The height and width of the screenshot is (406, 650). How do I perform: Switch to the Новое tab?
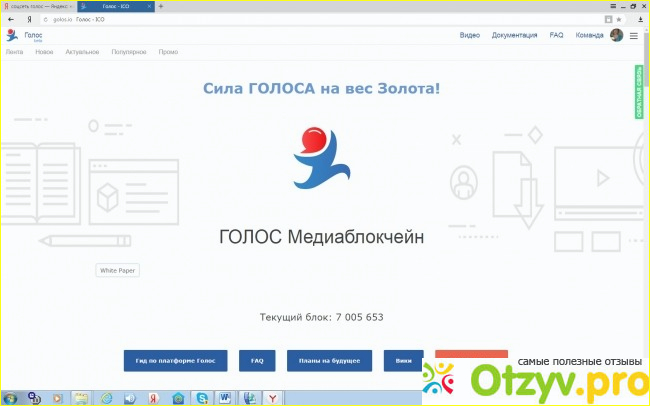tap(44, 51)
